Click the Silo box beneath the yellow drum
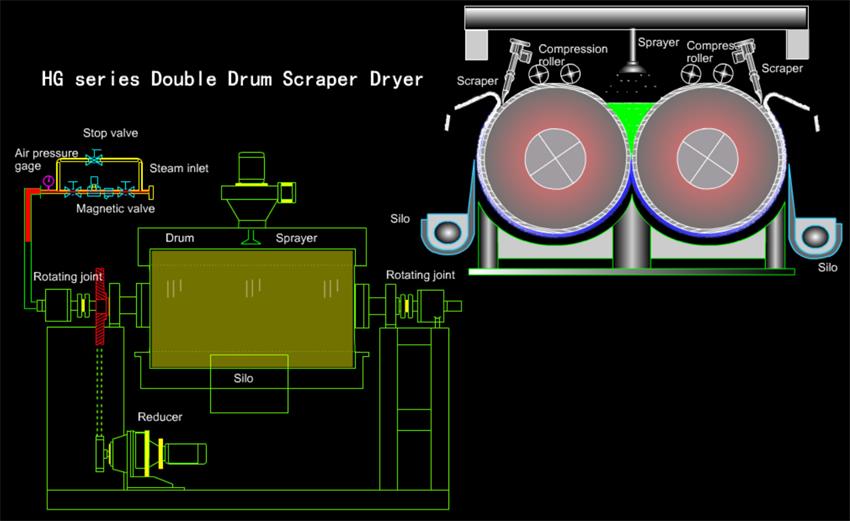 [248, 381]
